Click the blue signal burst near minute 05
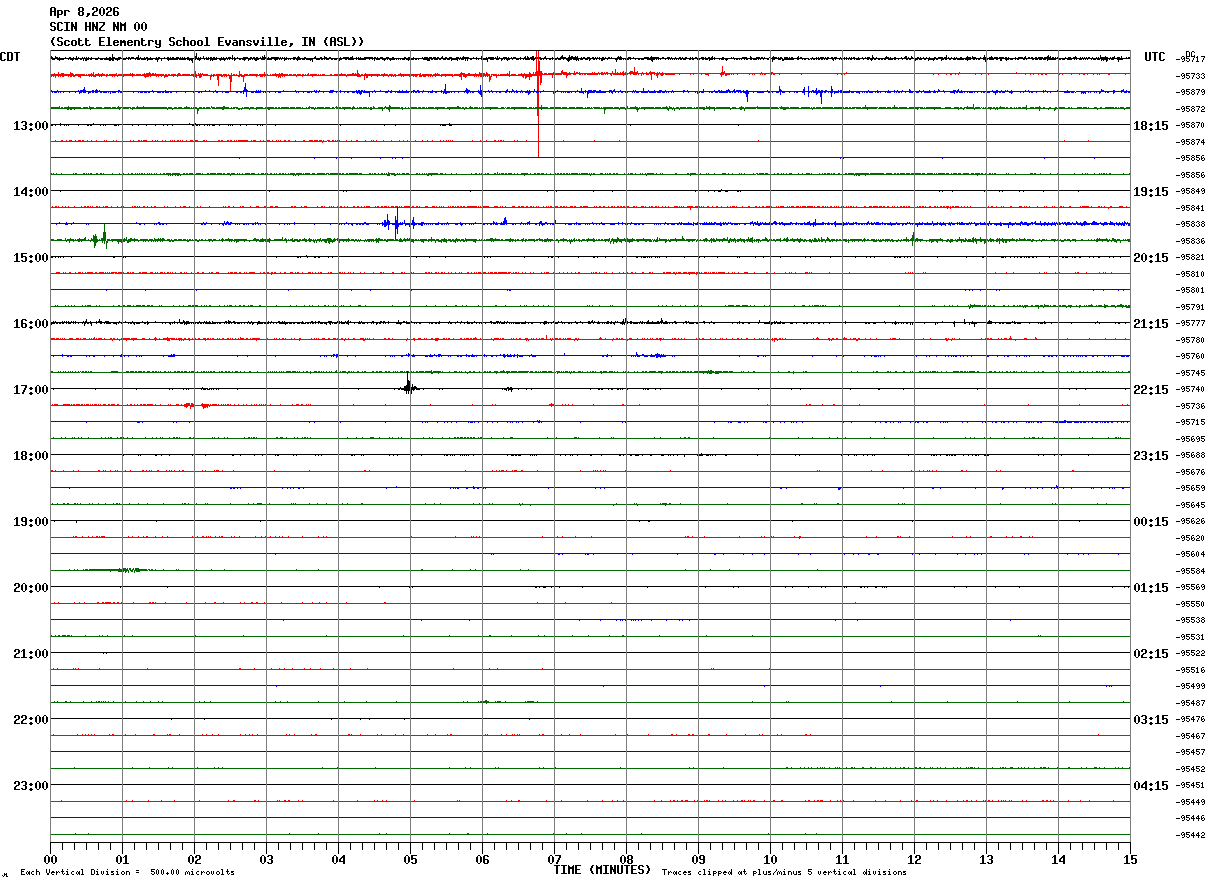Viewport: 1210px width, 886px height. coord(398,222)
